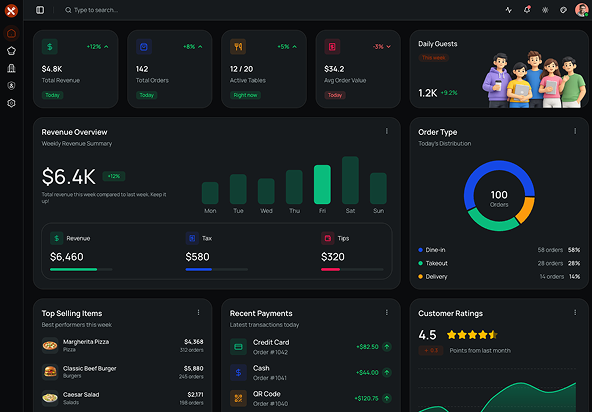Open Revenue Overview options menu
Image resolution: width=592 pixels, height=412 pixels.
387,131
